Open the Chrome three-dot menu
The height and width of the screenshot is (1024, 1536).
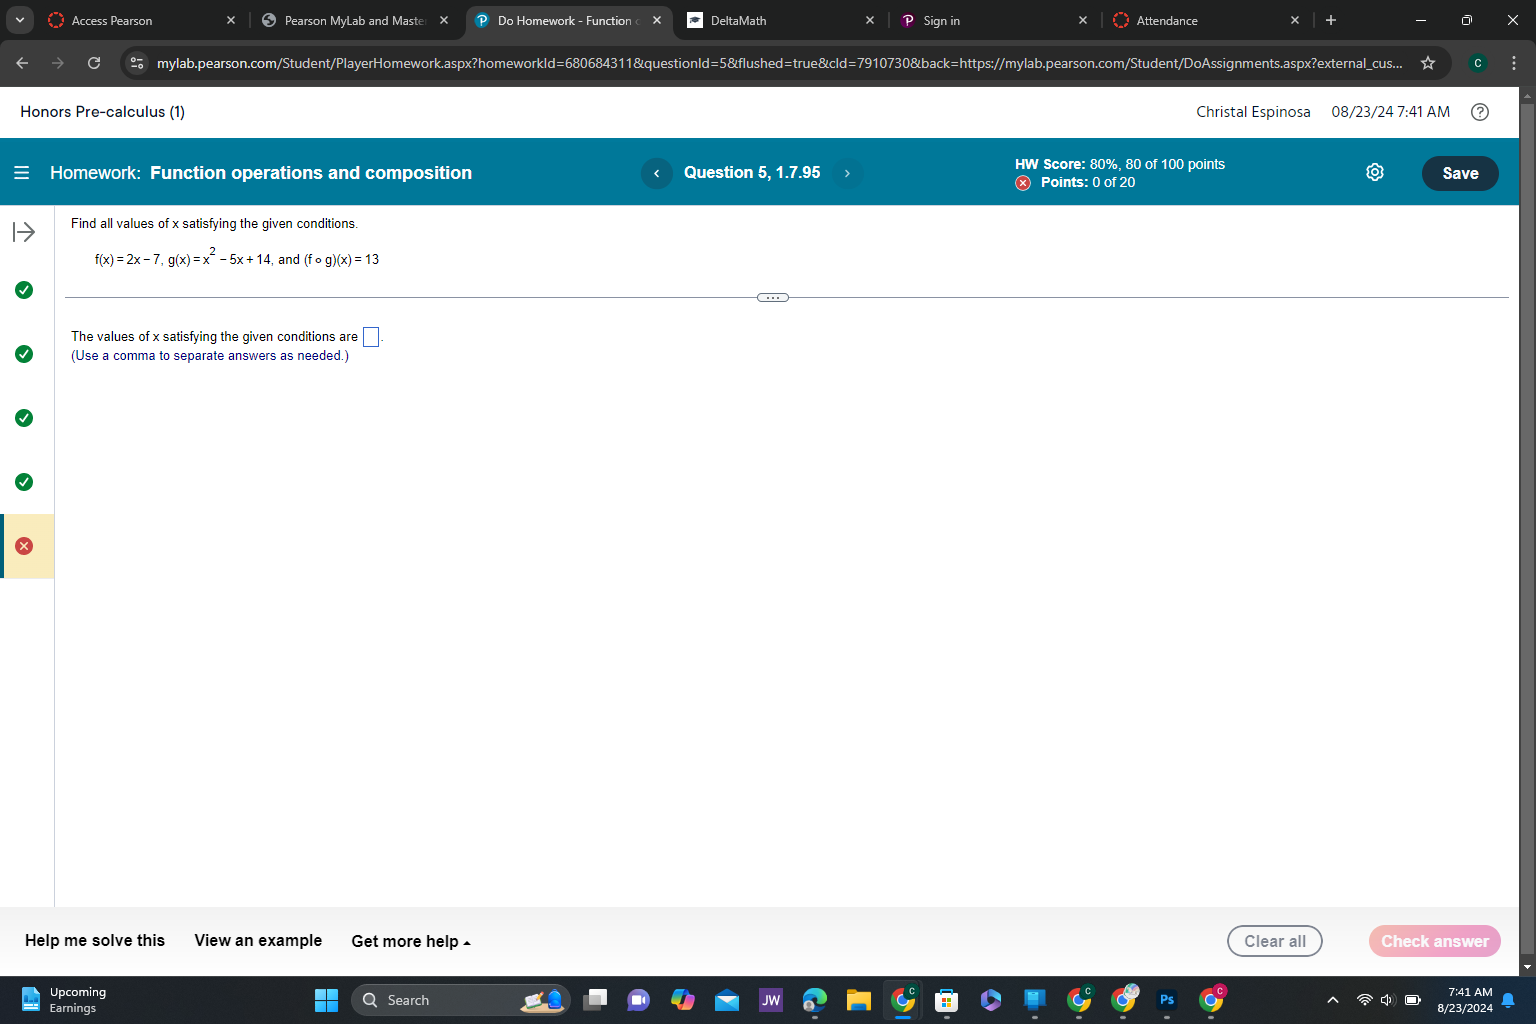pos(1514,63)
